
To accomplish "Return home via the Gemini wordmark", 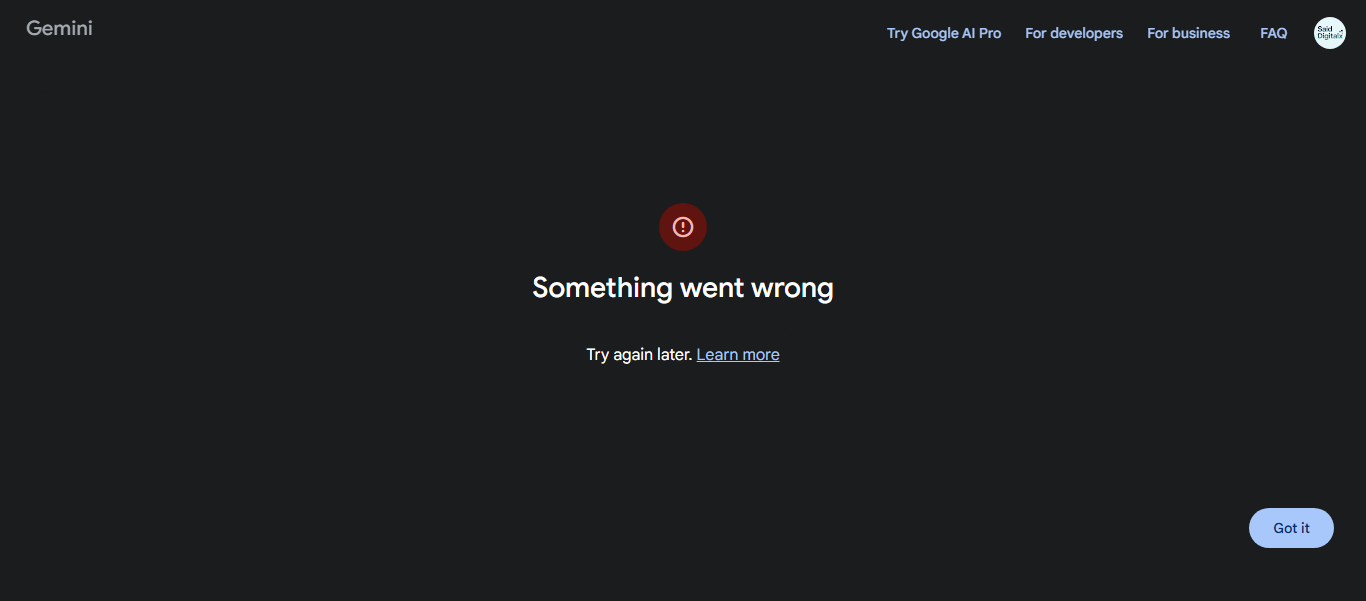I will (x=59, y=29).
